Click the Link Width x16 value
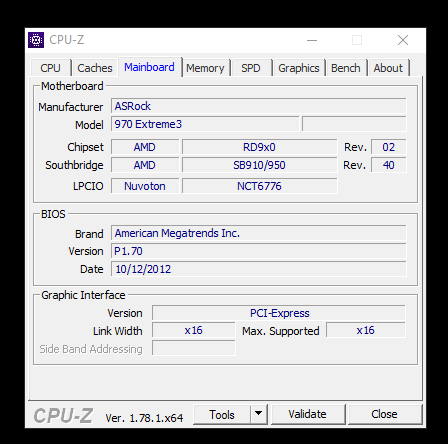Viewport: 448px width, 444px height. pos(194,331)
